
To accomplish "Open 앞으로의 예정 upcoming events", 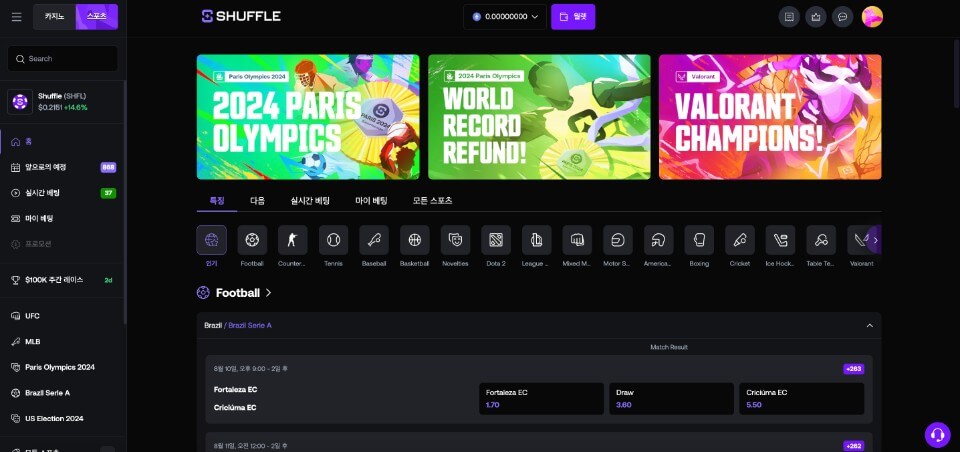I will tap(62, 167).
